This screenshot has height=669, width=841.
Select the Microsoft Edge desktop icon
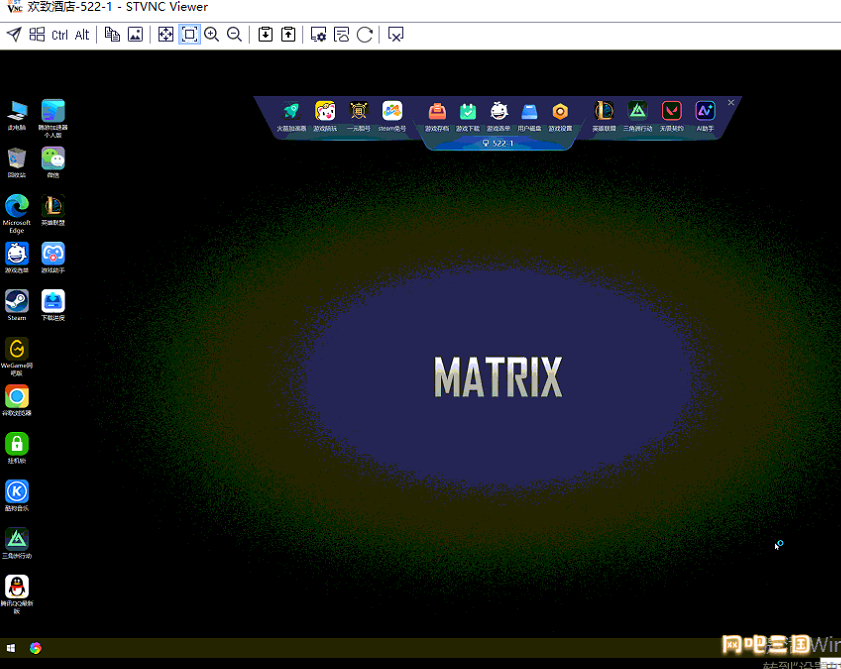tap(17, 214)
